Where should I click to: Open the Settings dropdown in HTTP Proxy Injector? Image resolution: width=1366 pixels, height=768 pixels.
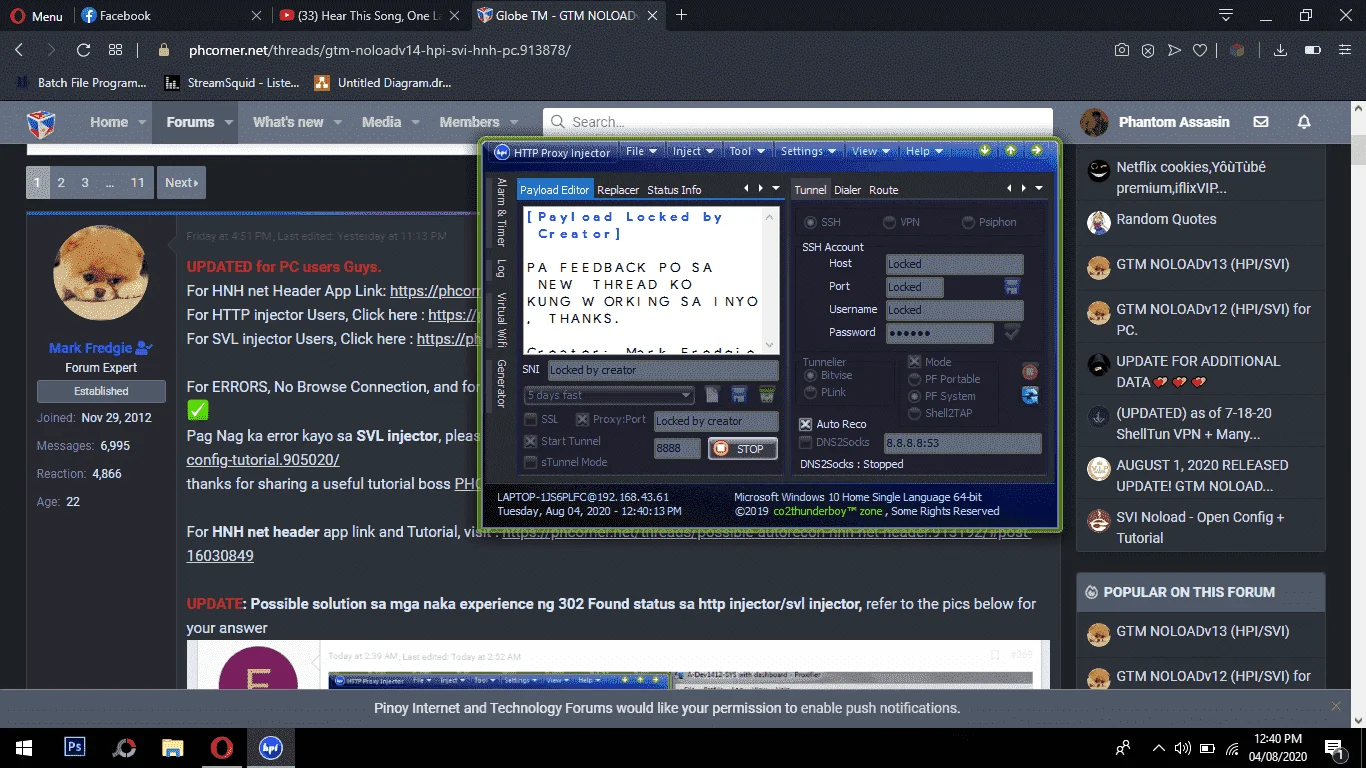[x=808, y=151]
